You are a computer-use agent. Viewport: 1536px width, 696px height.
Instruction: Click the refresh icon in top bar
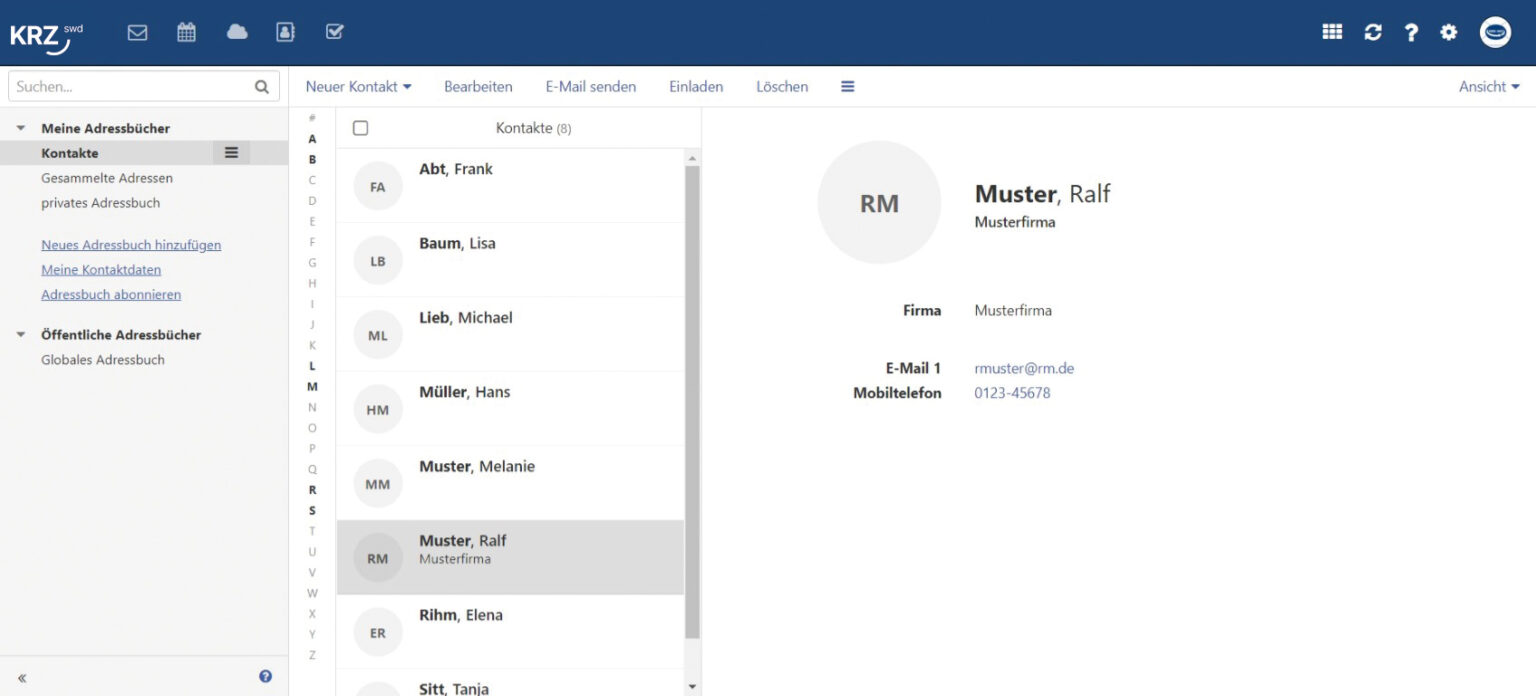coord(1373,32)
